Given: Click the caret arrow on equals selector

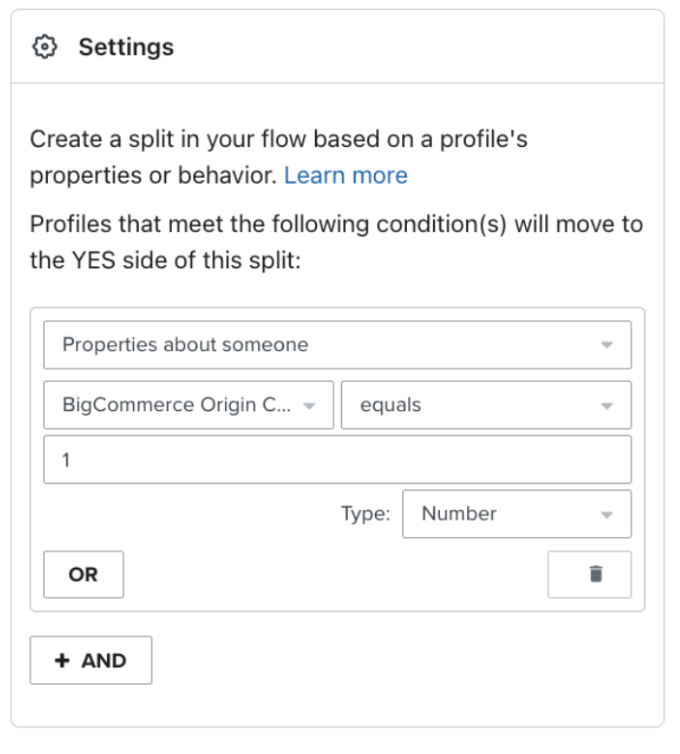Looking at the screenshot, I should (x=606, y=405).
